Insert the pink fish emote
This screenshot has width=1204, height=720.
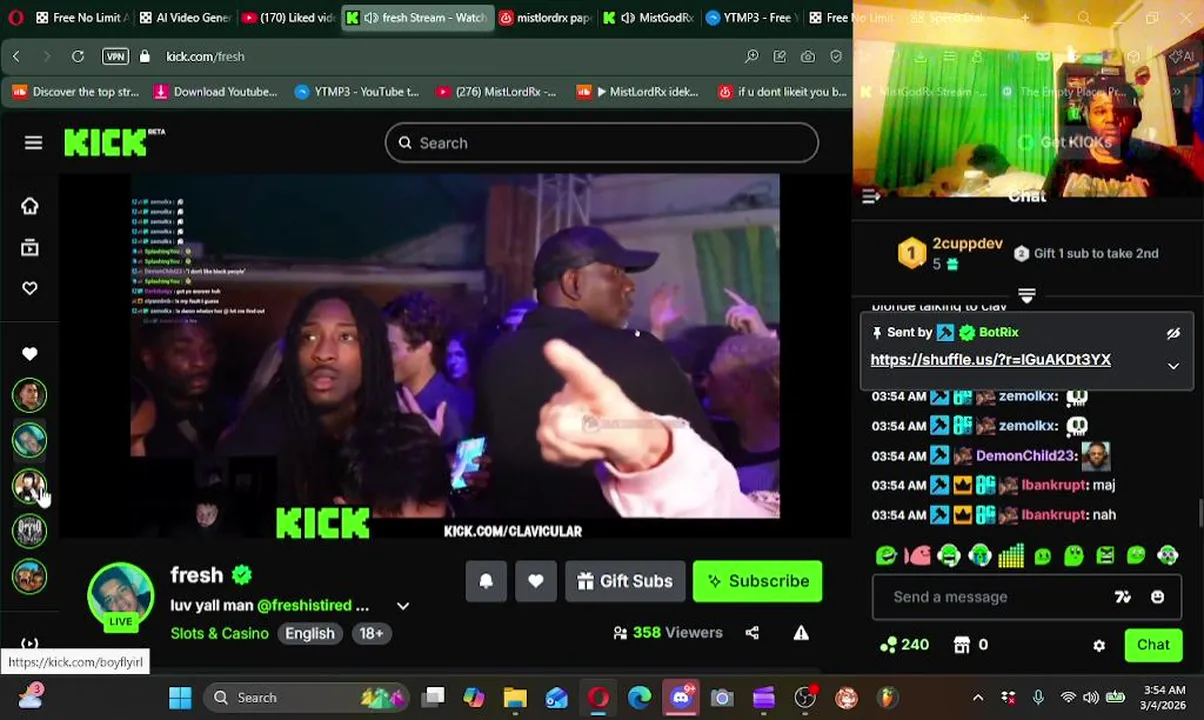(x=917, y=555)
